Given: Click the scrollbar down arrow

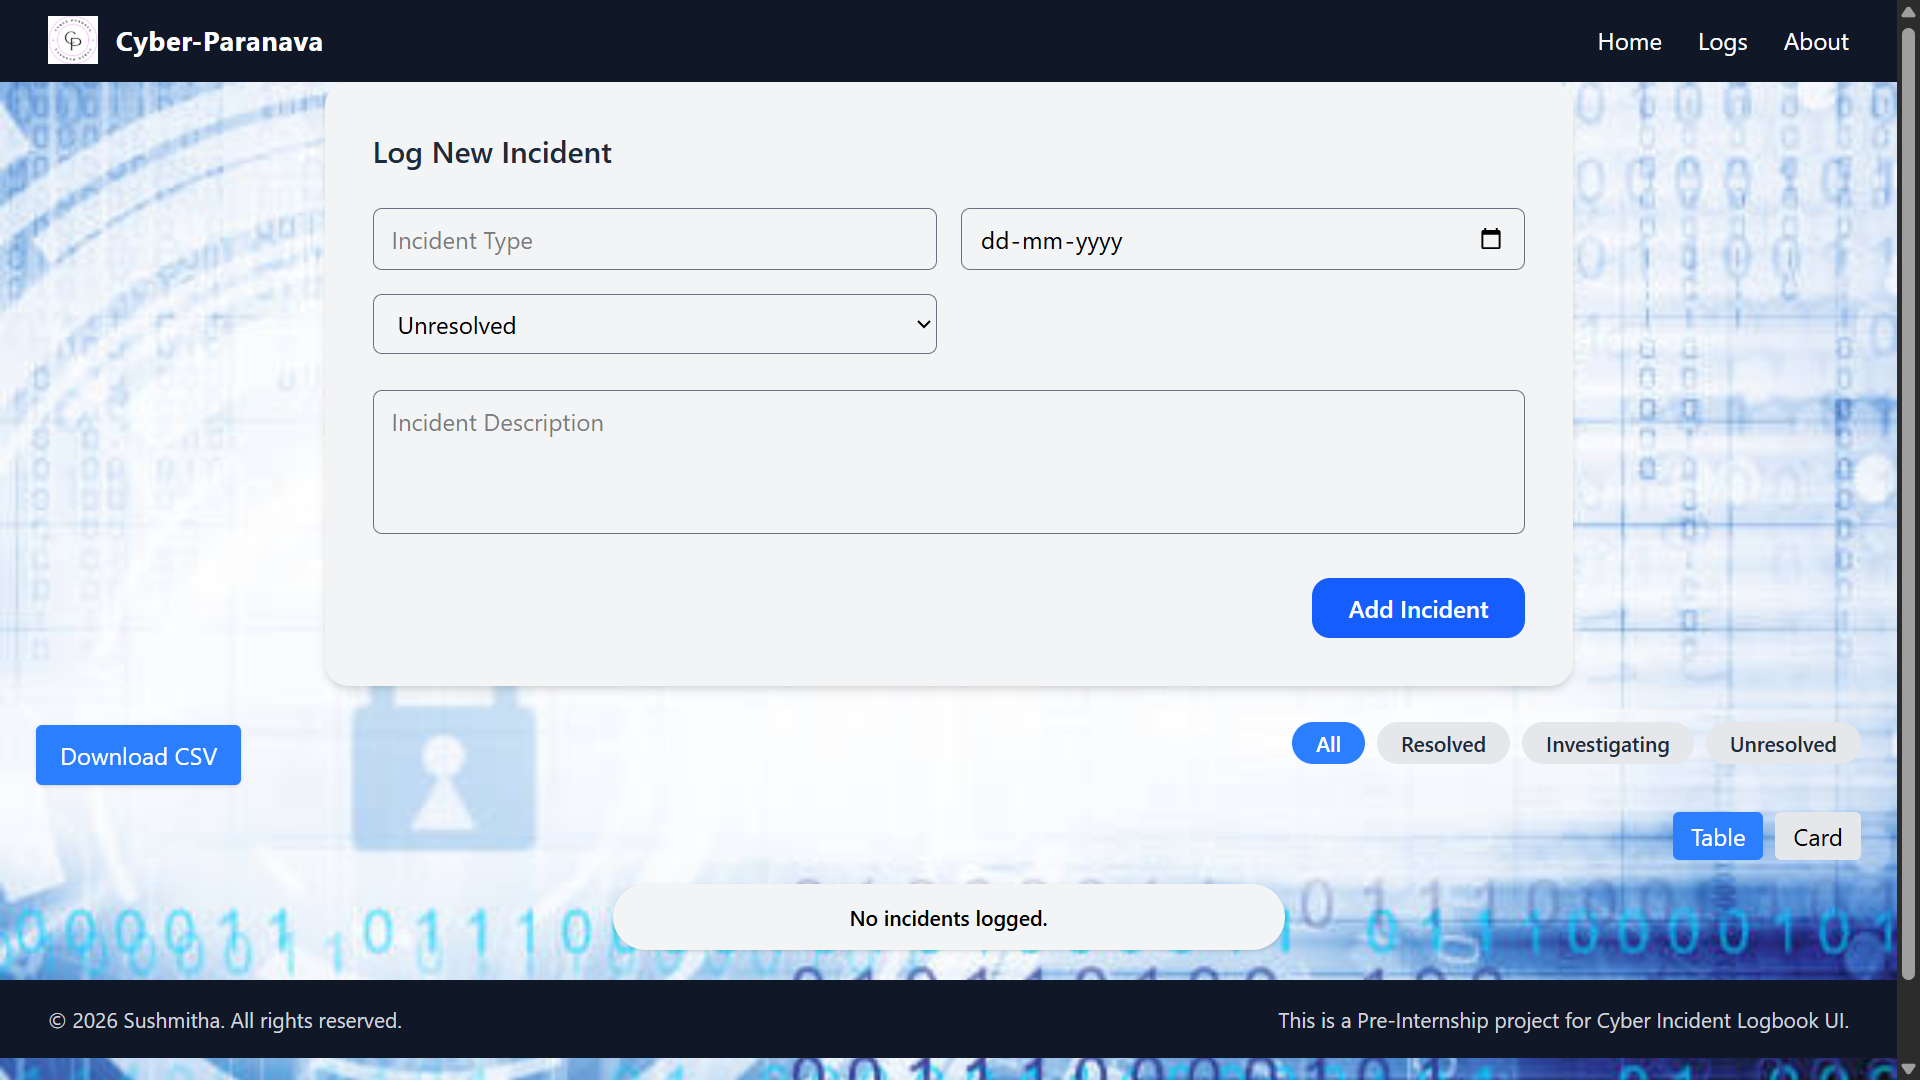Looking at the screenshot, I should pos(1908,1069).
